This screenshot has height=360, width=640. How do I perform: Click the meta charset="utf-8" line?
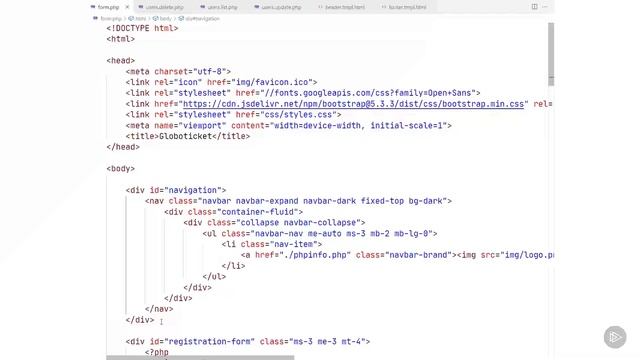pyautogui.click(x=178, y=71)
